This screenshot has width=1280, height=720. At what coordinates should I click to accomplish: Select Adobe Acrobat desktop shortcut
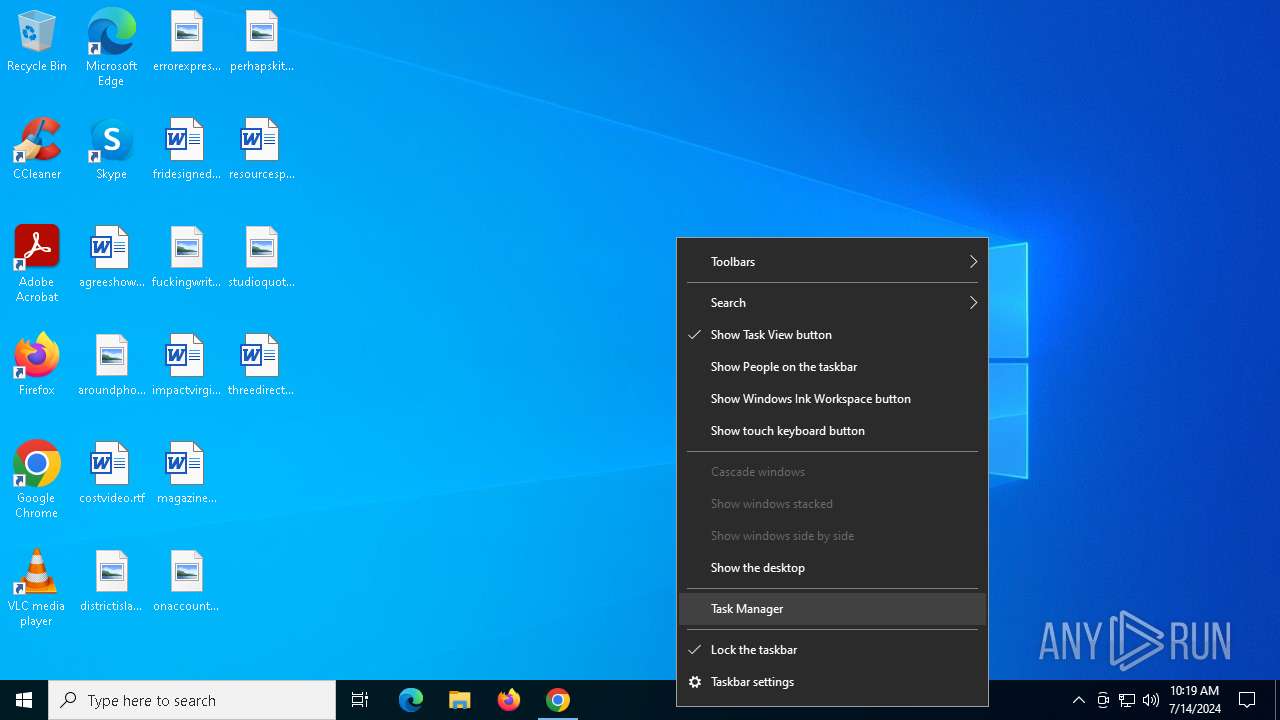pyautogui.click(x=37, y=264)
